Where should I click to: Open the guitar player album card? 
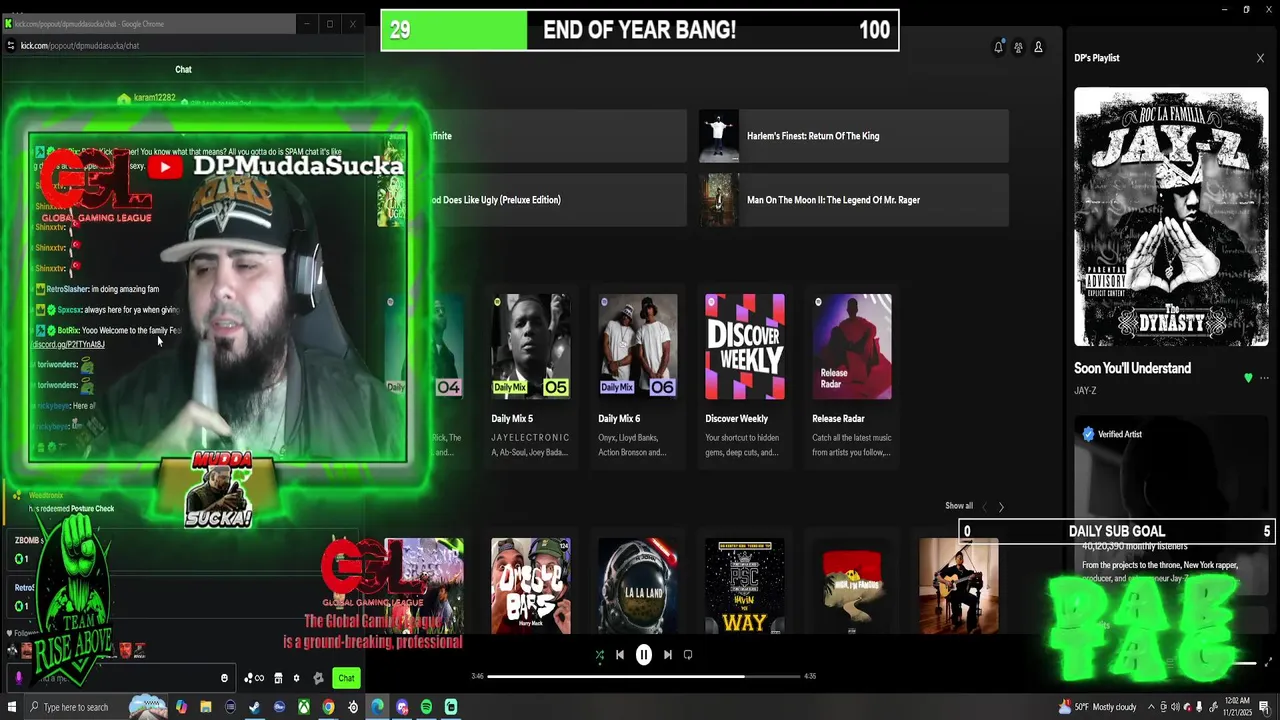coord(959,586)
